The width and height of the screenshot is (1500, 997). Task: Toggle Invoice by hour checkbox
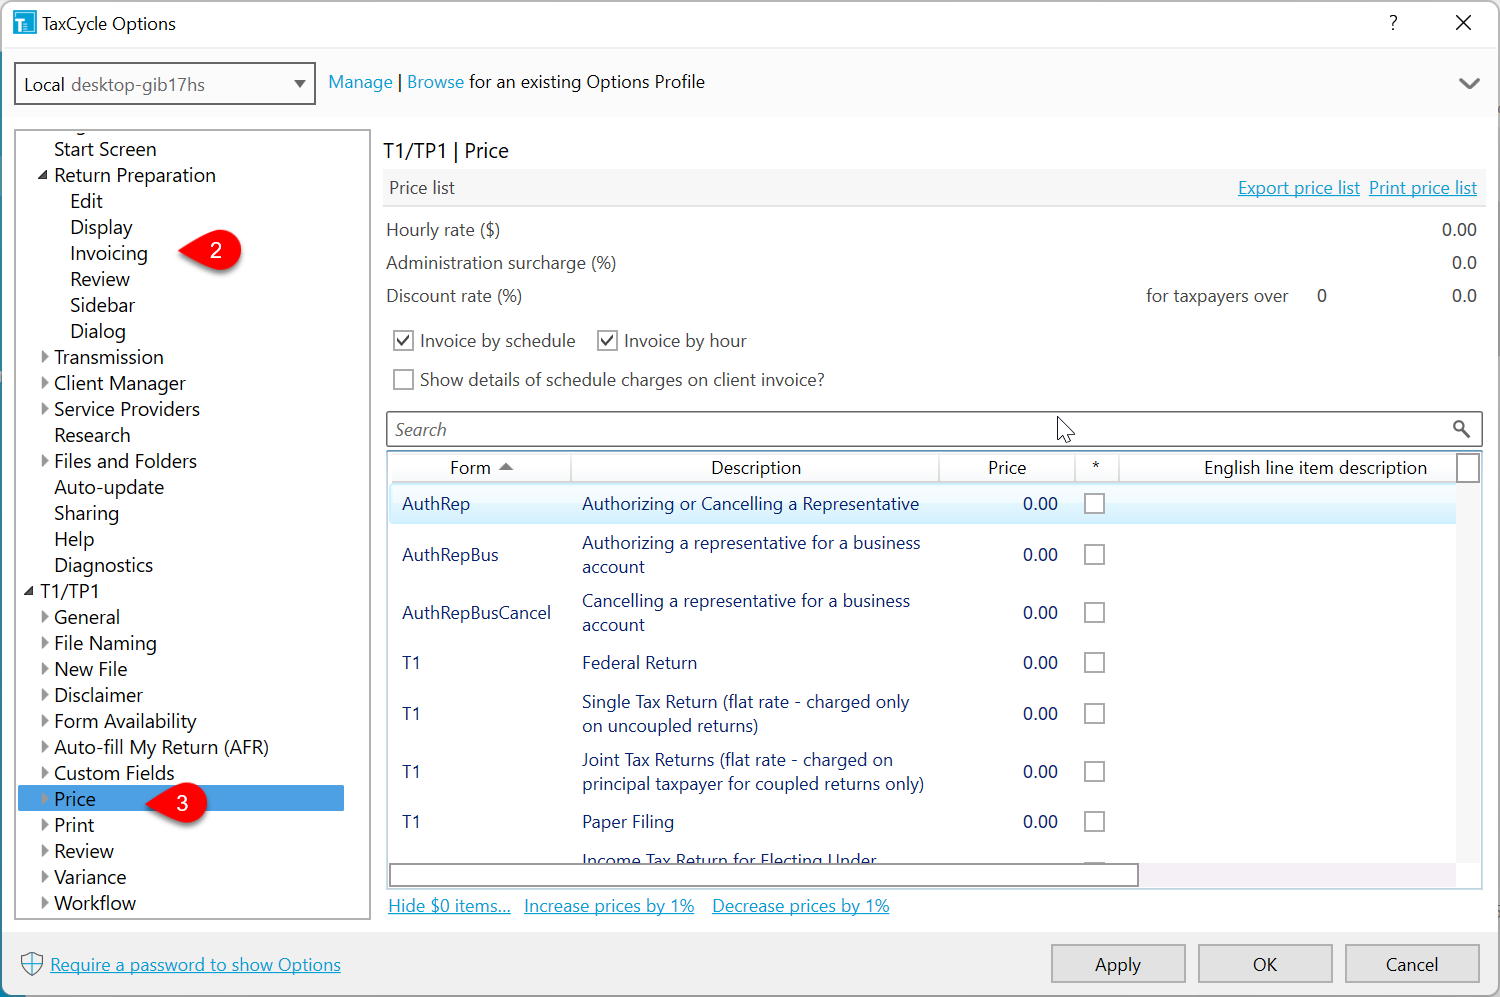607,341
